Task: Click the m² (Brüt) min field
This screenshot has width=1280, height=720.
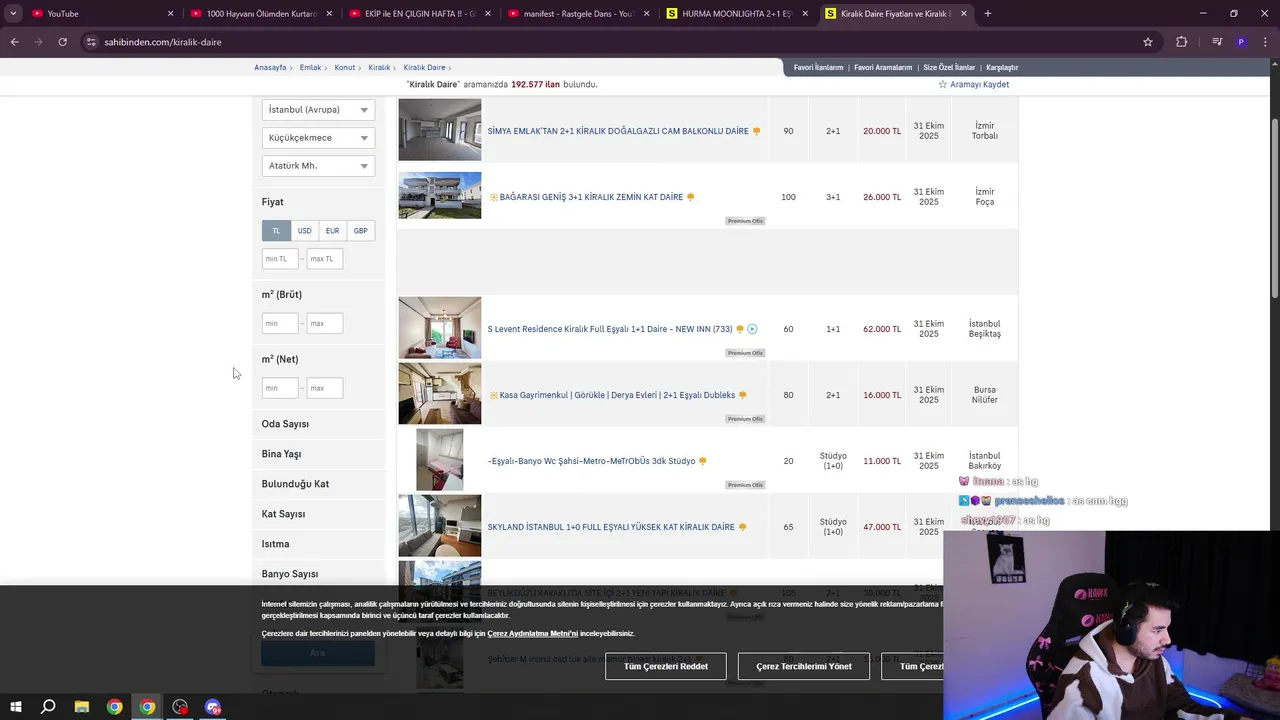Action: pyautogui.click(x=280, y=324)
